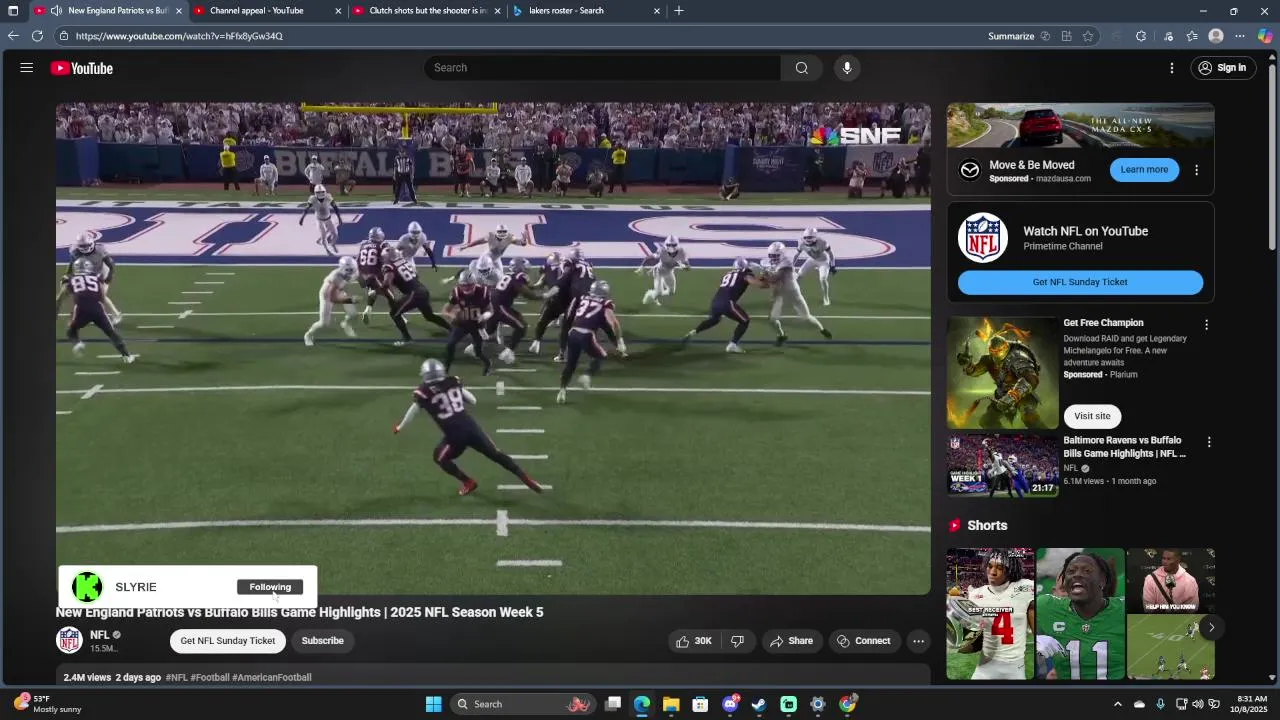Open Google Chrome from the taskbar

click(847, 704)
